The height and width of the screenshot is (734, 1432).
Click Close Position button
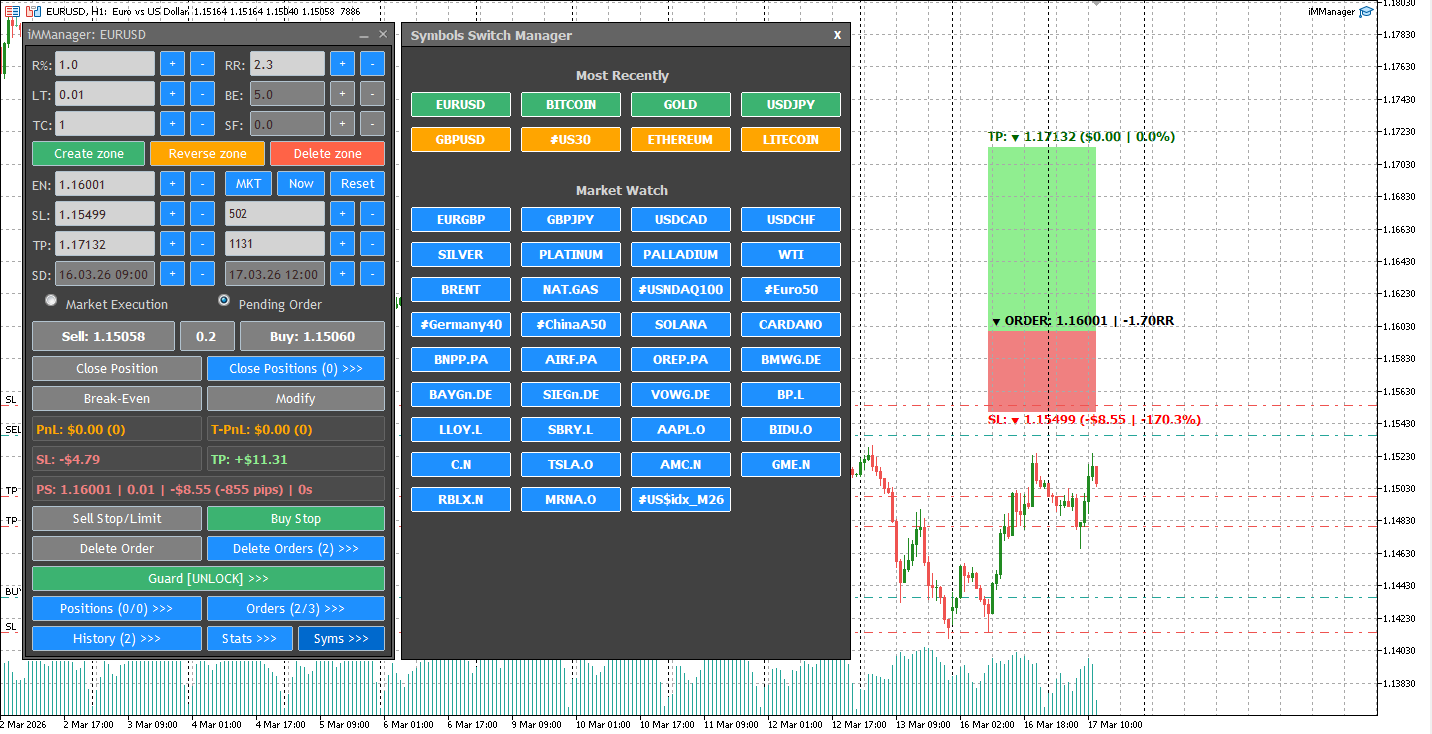click(117, 369)
